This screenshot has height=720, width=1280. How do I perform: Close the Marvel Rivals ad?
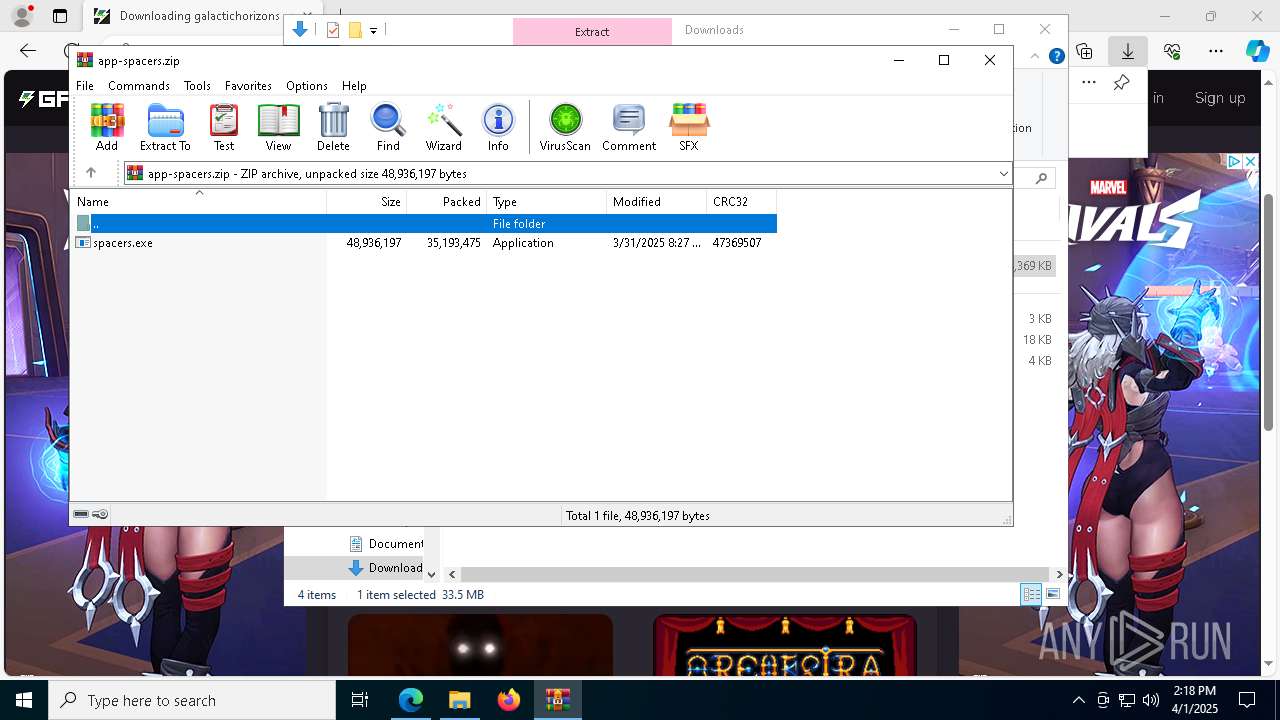click(1249, 161)
